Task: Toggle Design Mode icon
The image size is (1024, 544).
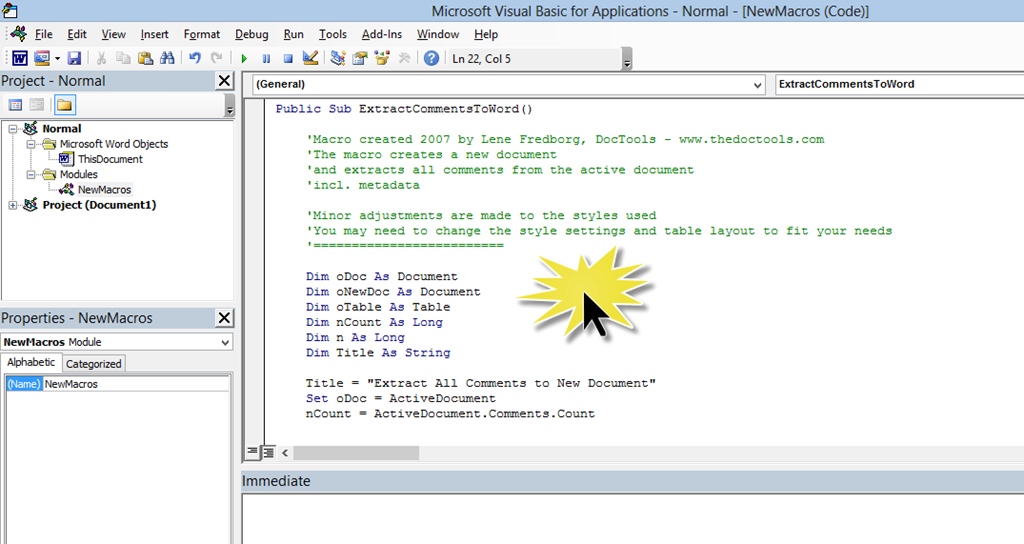Action: [x=311, y=58]
